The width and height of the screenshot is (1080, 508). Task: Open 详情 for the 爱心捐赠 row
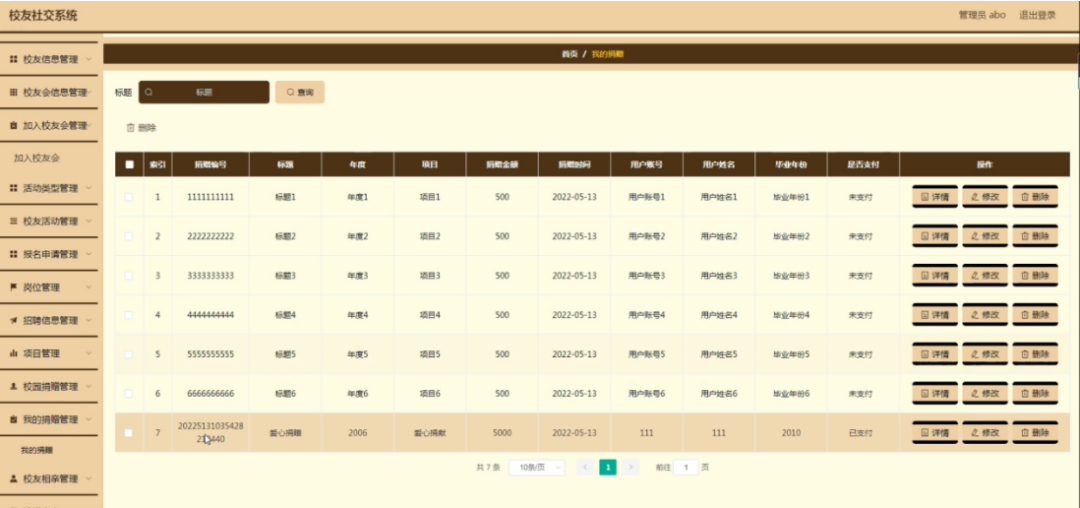935,432
